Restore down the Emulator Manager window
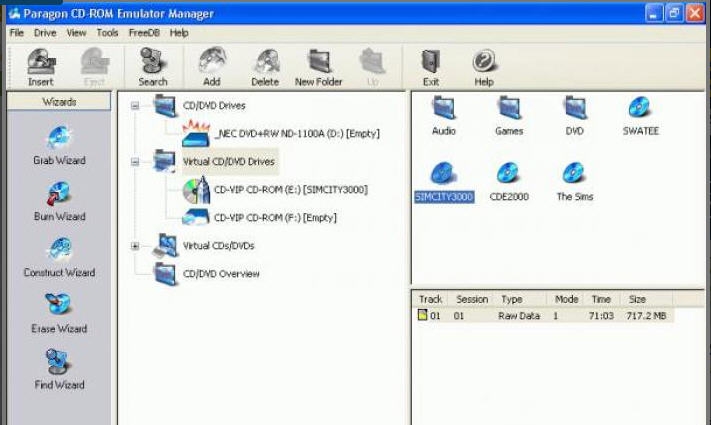Image resolution: width=711 pixels, height=425 pixels. pyautogui.click(x=674, y=14)
